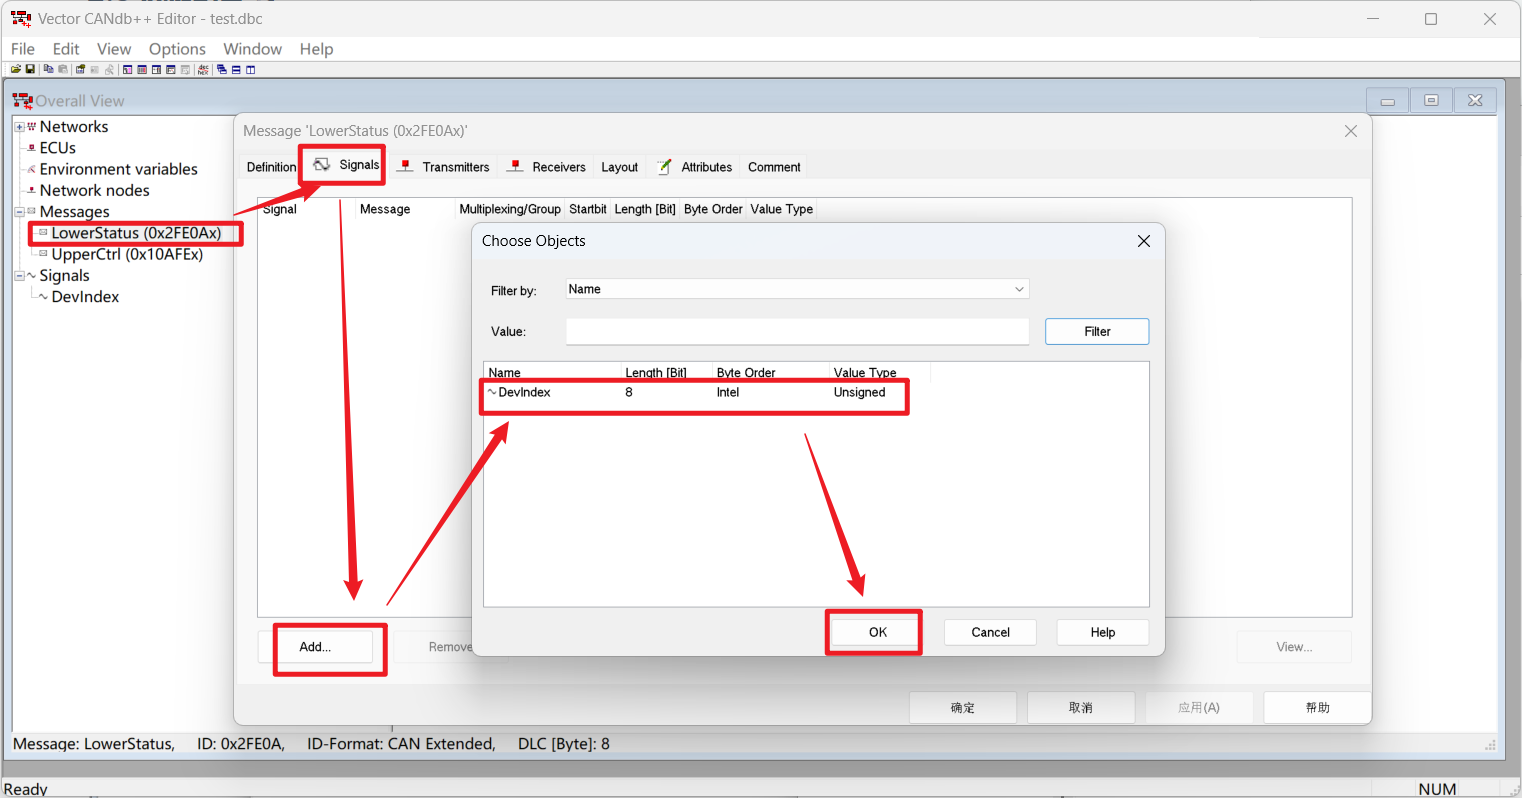Select UpperCtrl (0x10AFEx) message in tree
The image size is (1522, 798).
tap(127, 255)
